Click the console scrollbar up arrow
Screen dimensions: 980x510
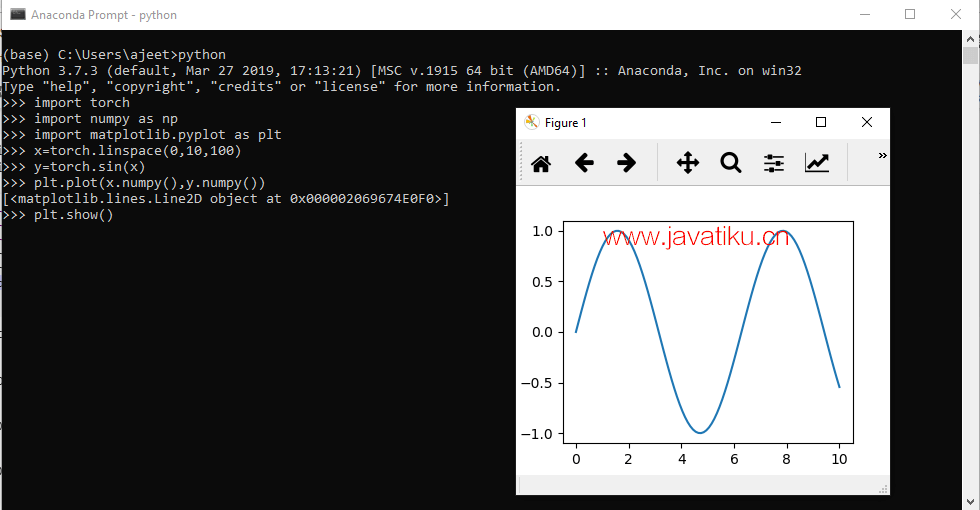click(x=970, y=39)
